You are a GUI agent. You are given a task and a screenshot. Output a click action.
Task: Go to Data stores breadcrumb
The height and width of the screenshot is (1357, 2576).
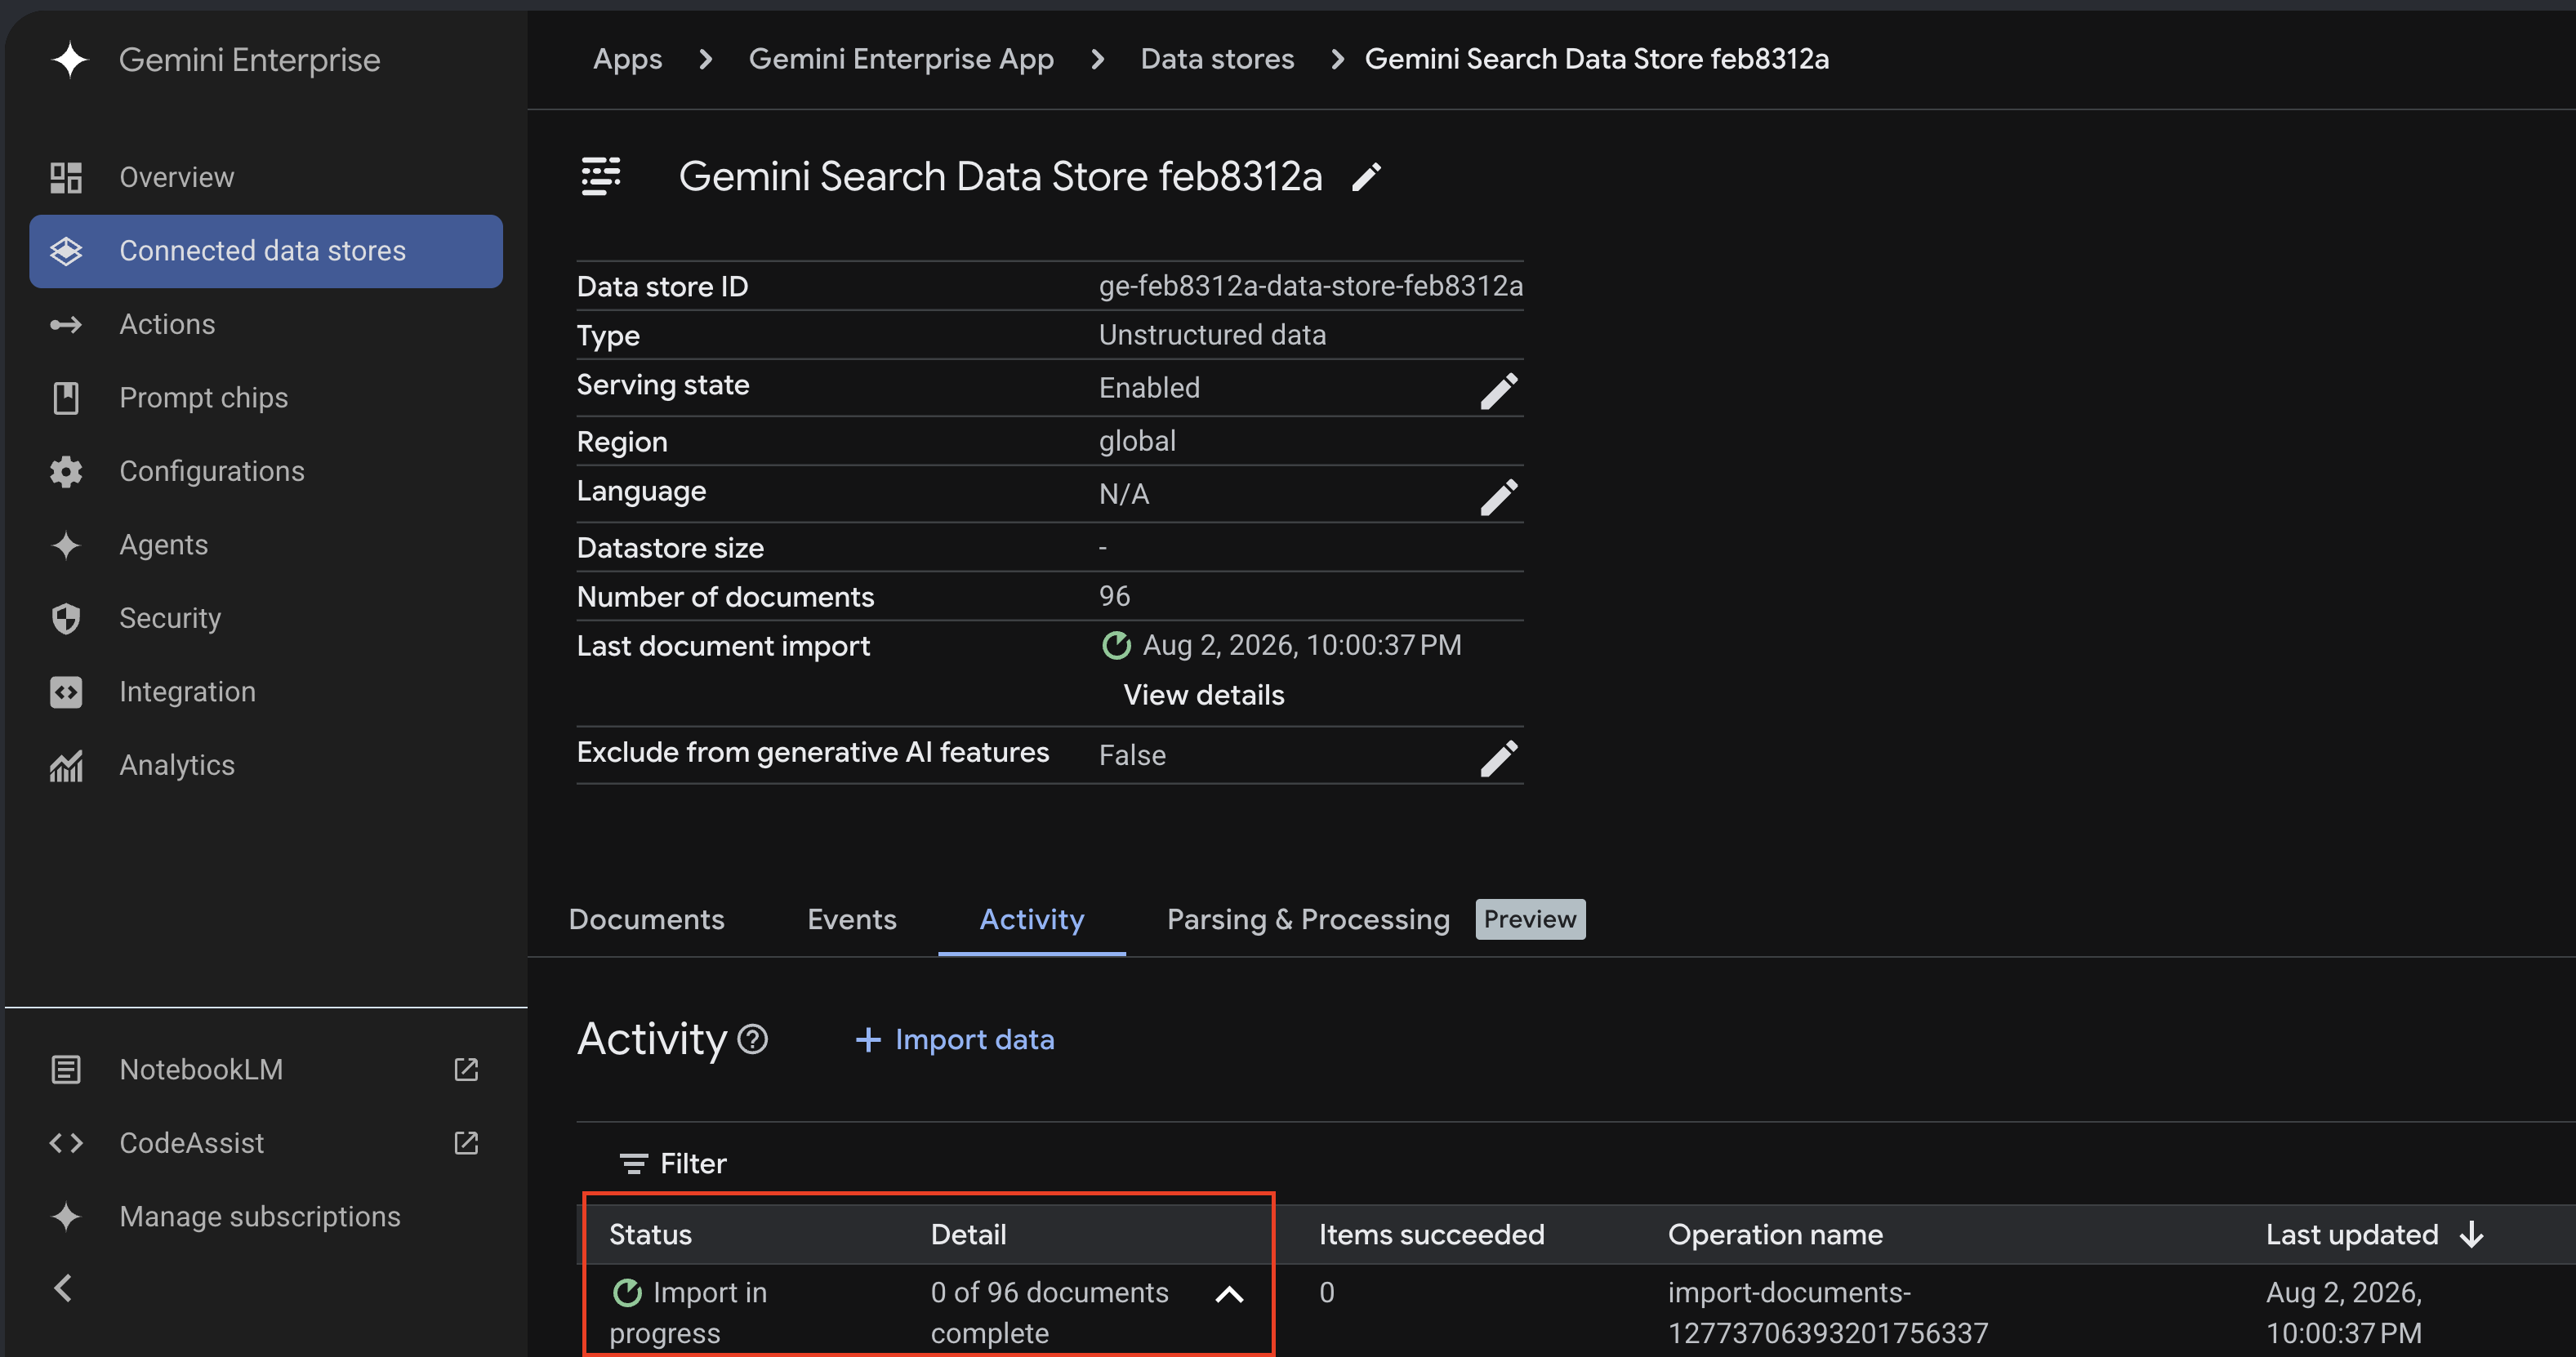pyautogui.click(x=1217, y=59)
